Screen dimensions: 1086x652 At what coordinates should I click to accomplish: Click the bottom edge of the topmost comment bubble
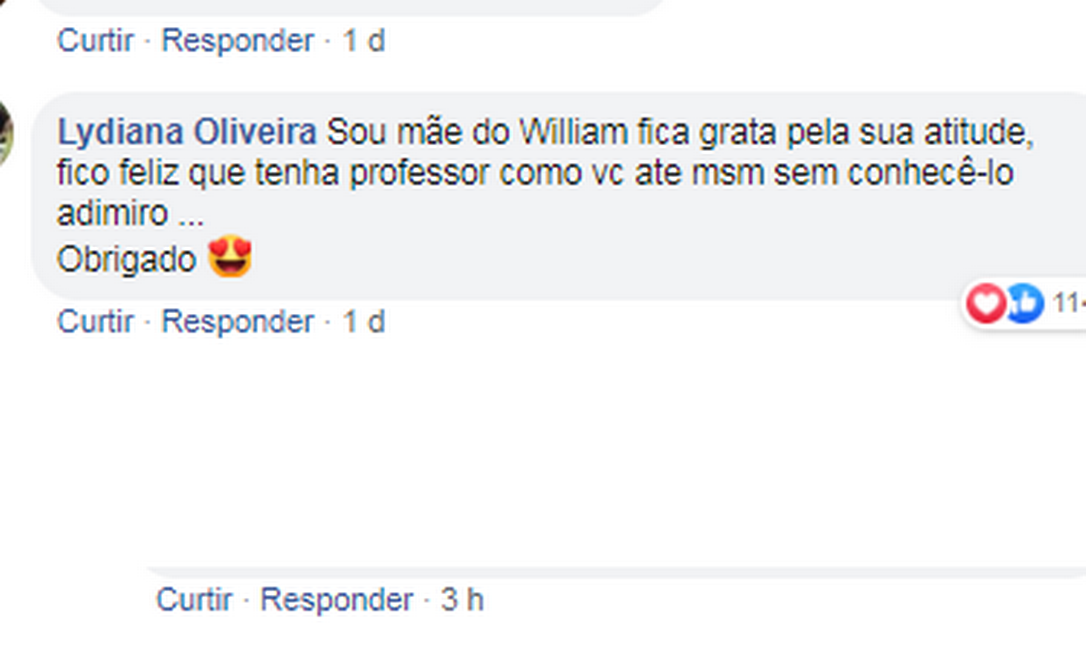(350, 10)
